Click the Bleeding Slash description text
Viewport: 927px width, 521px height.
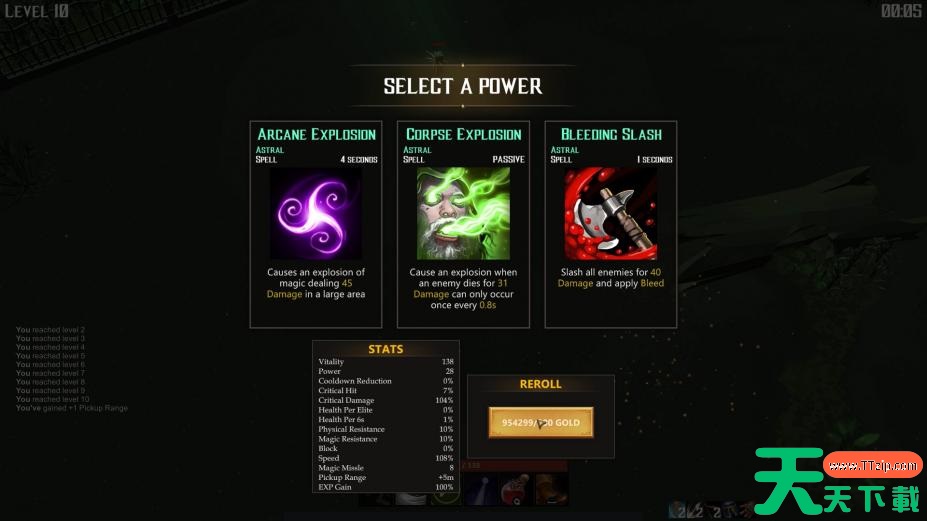click(x=611, y=278)
